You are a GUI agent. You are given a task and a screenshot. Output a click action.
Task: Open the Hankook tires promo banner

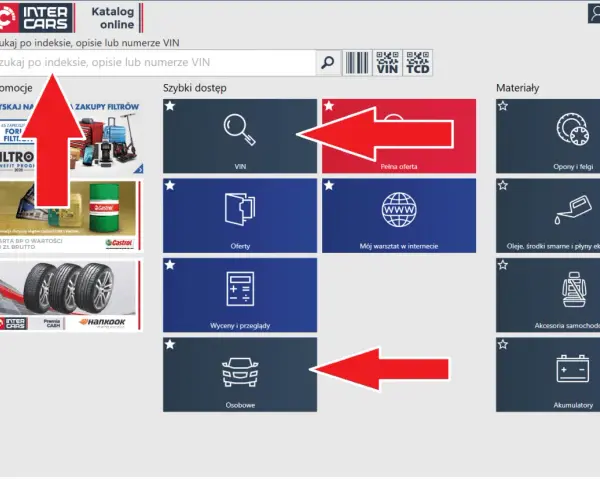[x=71, y=296]
